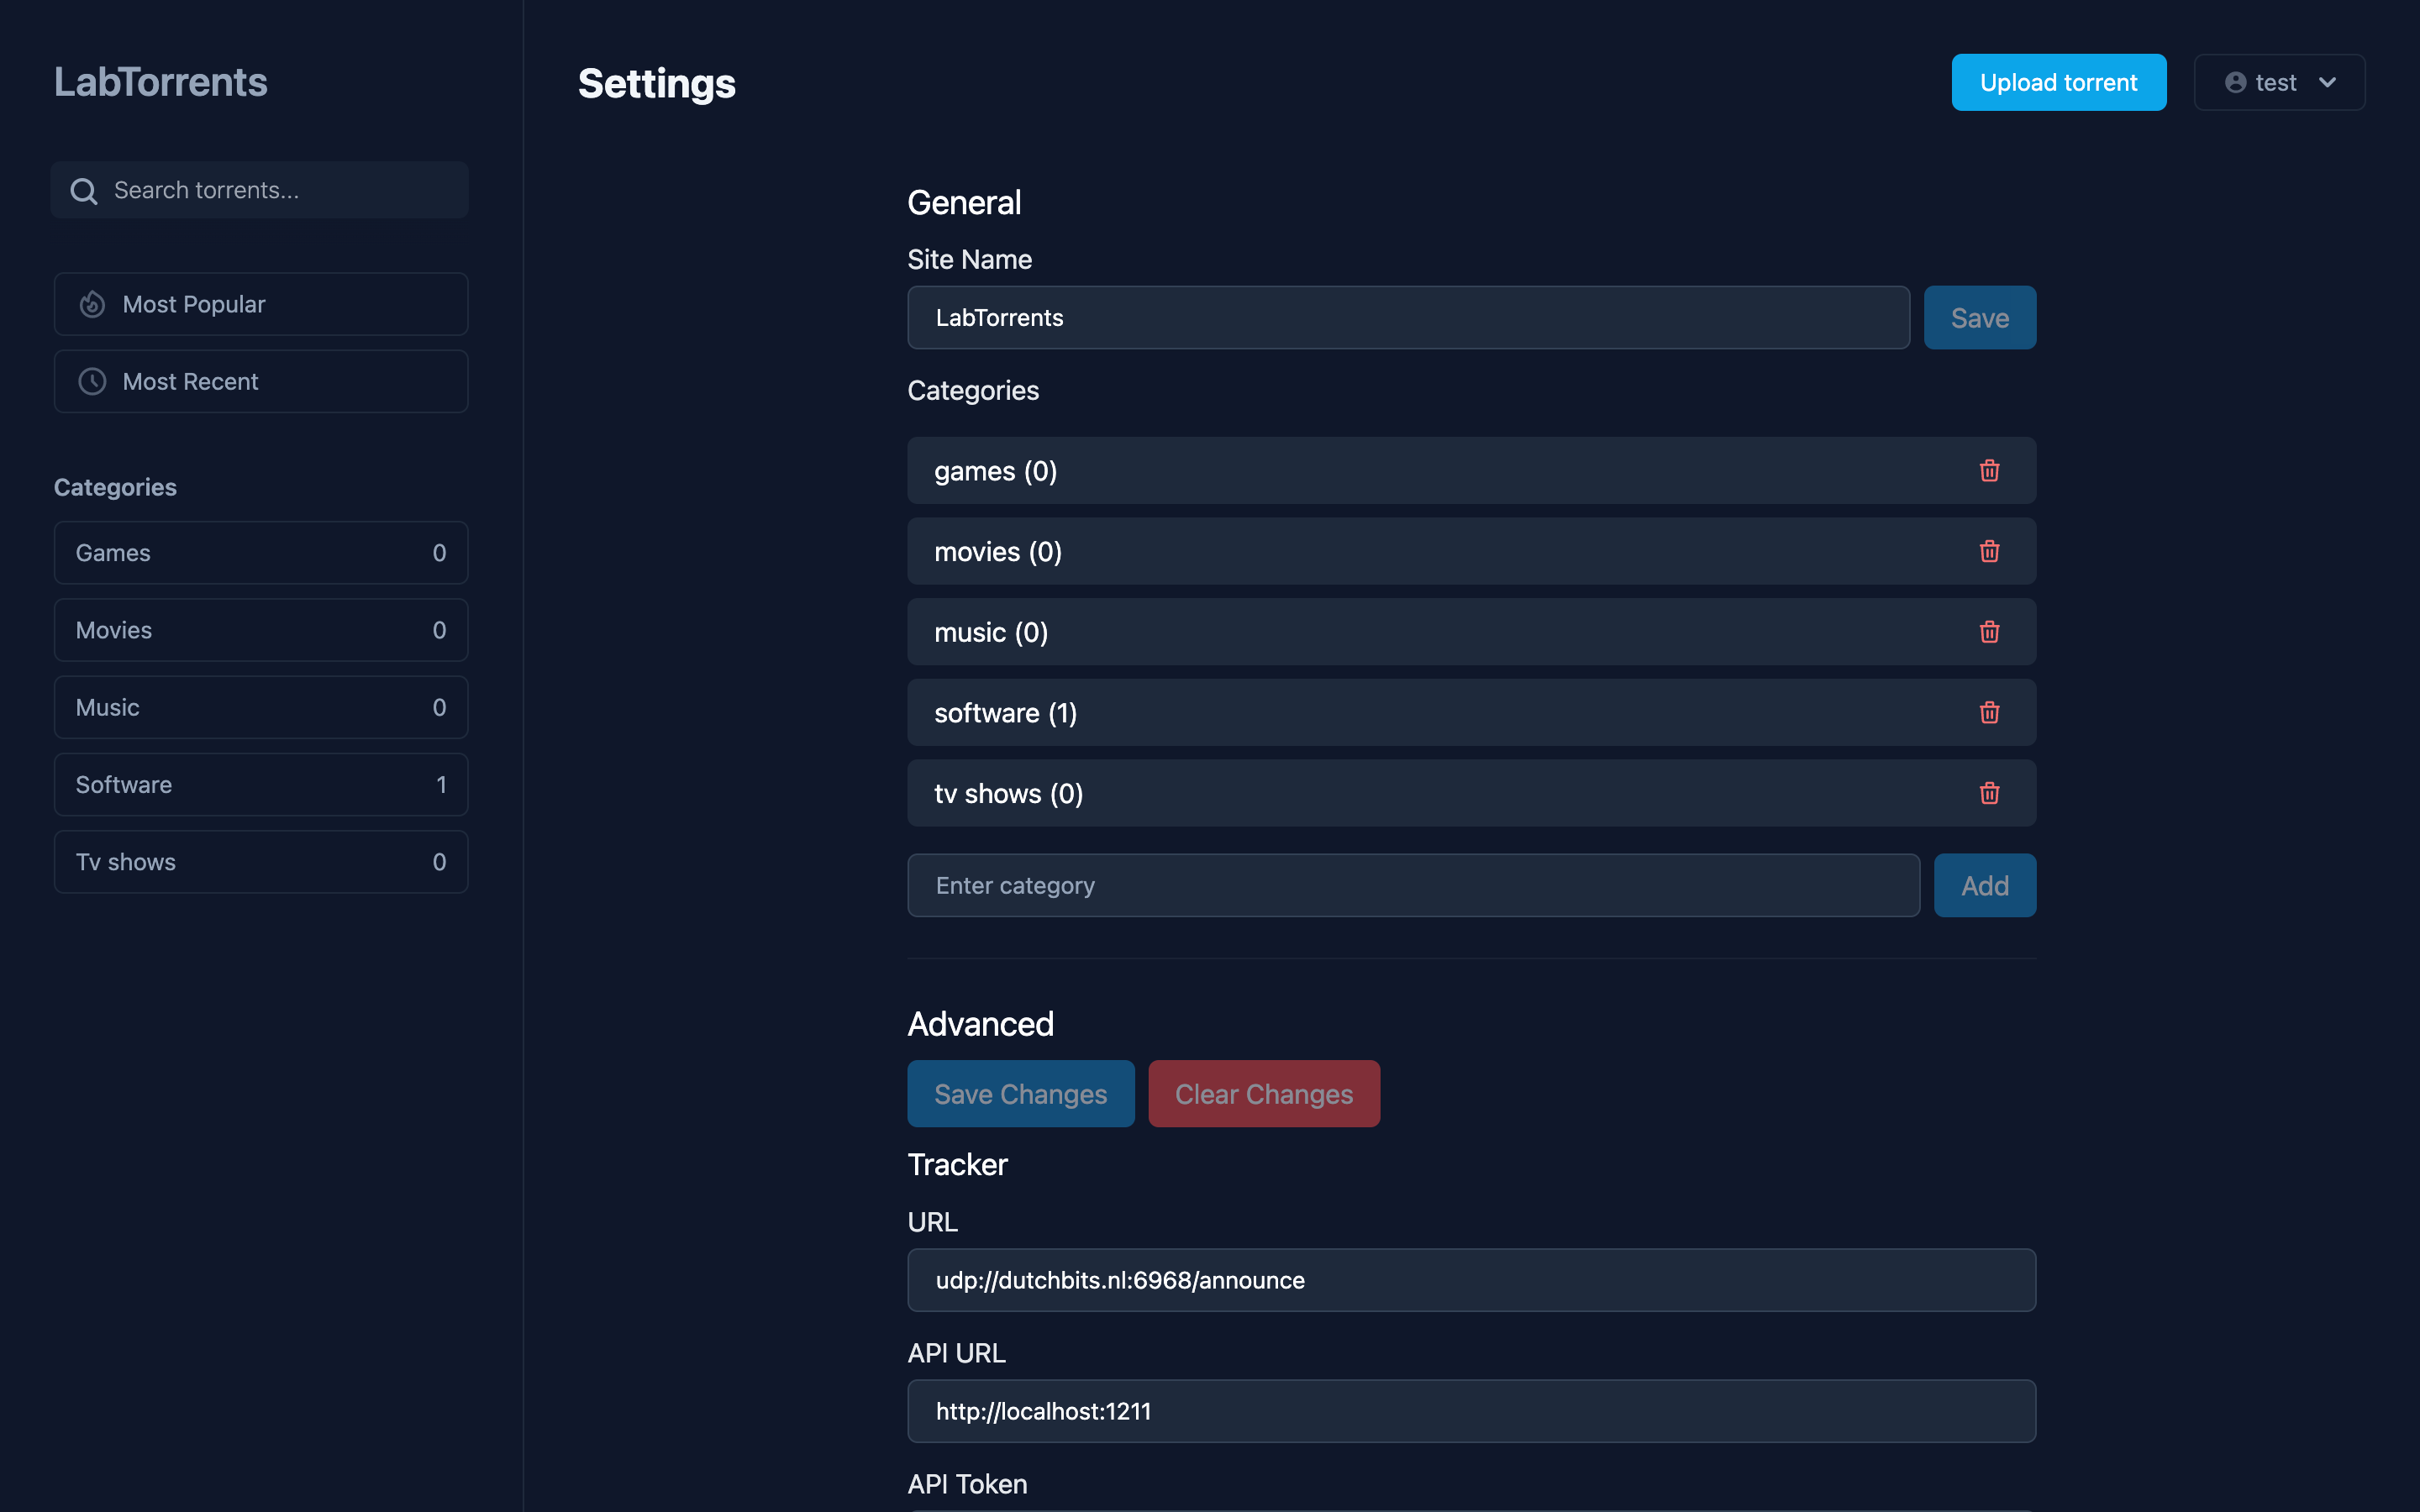Click the Upload torrent button
The width and height of the screenshot is (2420, 1512).
(2058, 83)
